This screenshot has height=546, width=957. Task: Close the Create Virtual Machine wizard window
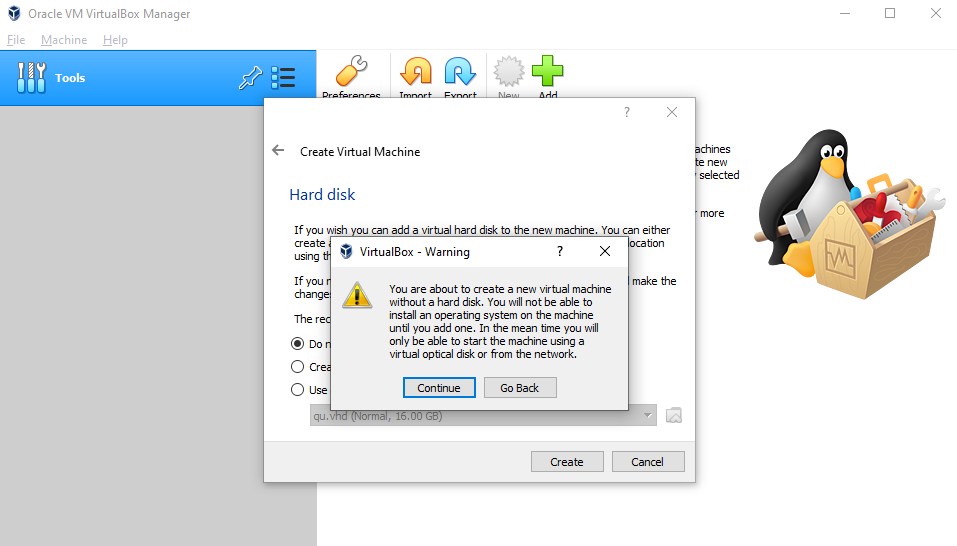pyautogui.click(x=672, y=112)
